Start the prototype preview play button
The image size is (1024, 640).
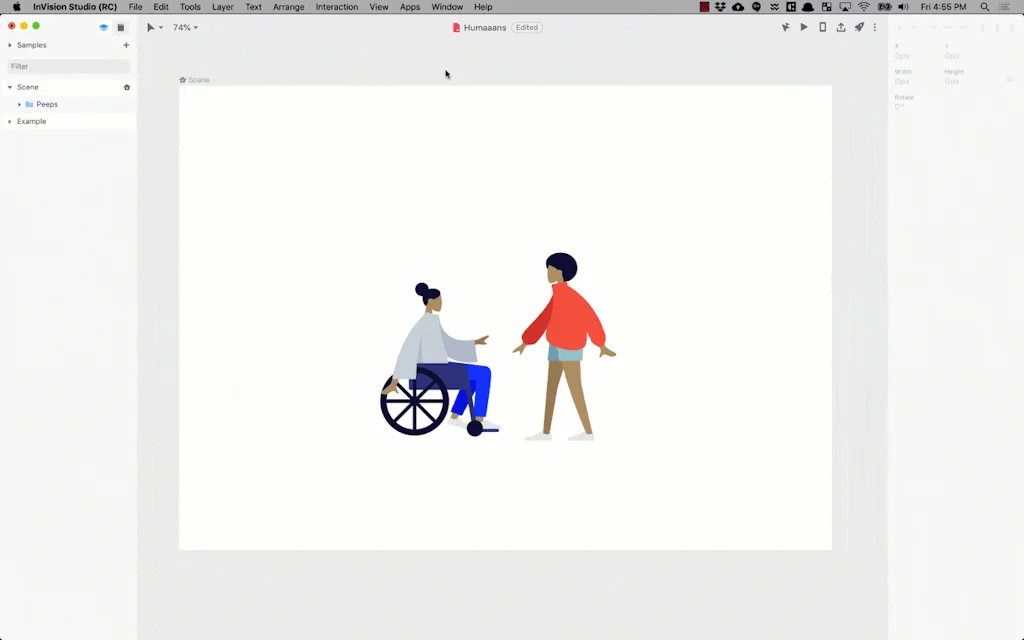tap(804, 27)
